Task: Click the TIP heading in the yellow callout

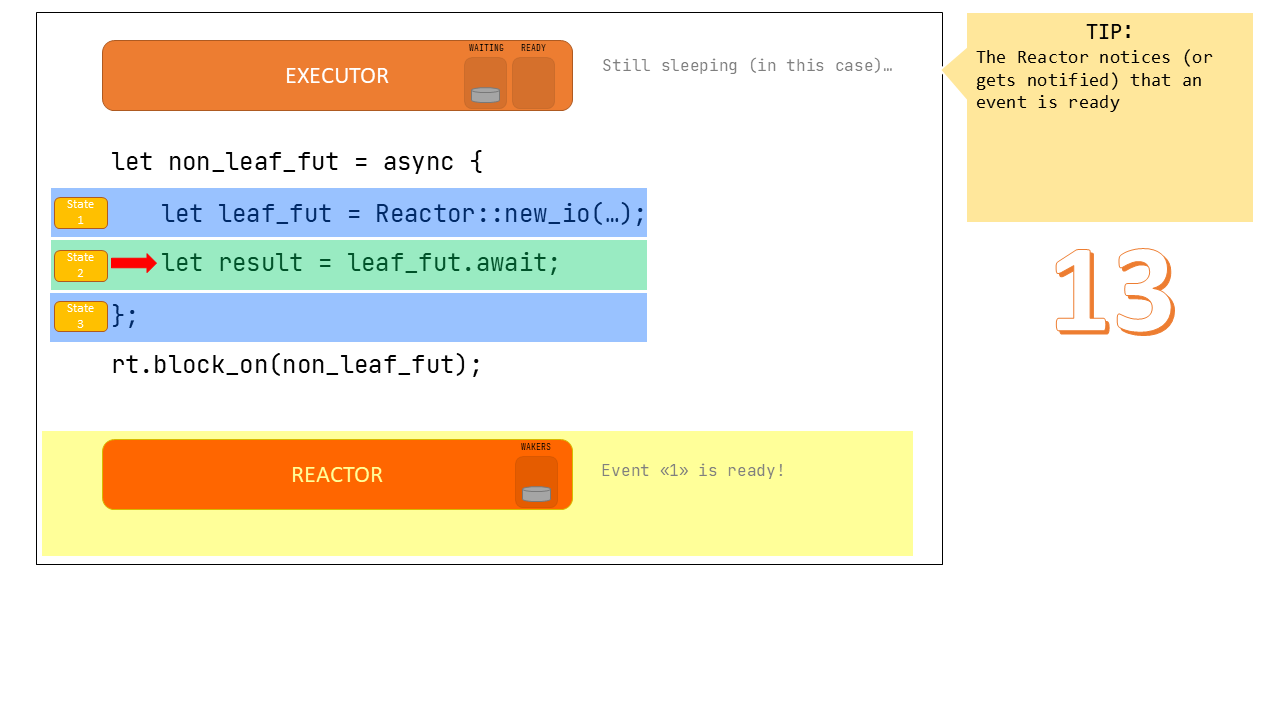Action: pos(1109,31)
